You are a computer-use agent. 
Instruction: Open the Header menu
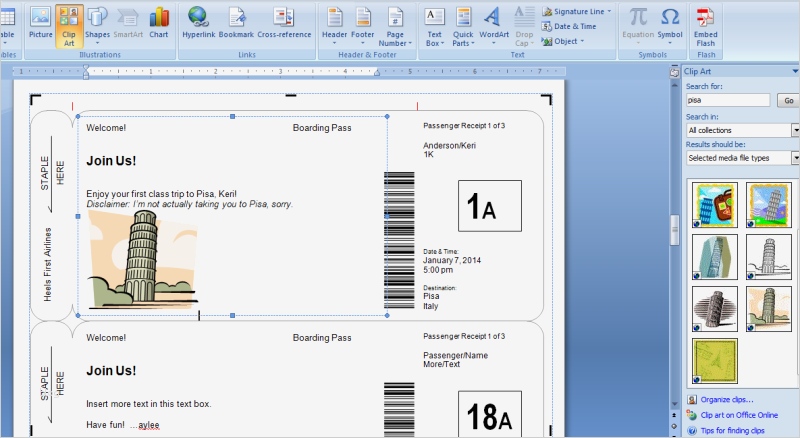pyautogui.click(x=335, y=25)
